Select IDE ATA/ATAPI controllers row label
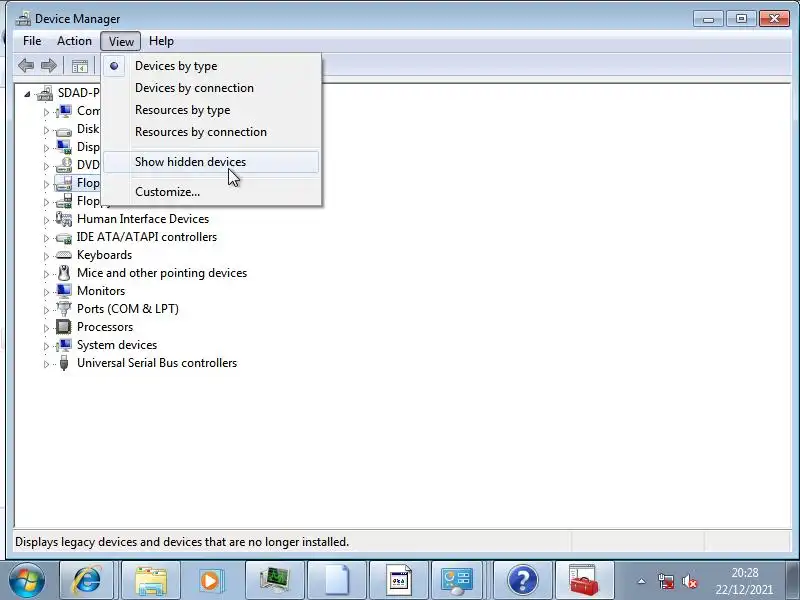 click(x=147, y=237)
